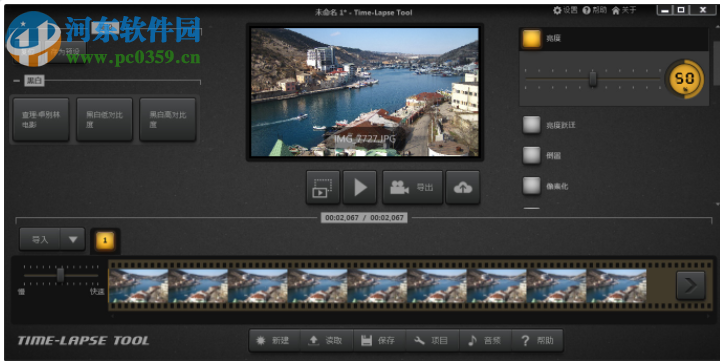Advance timeline with the right arrow button
The height and width of the screenshot is (361, 720).
click(x=690, y=285)
